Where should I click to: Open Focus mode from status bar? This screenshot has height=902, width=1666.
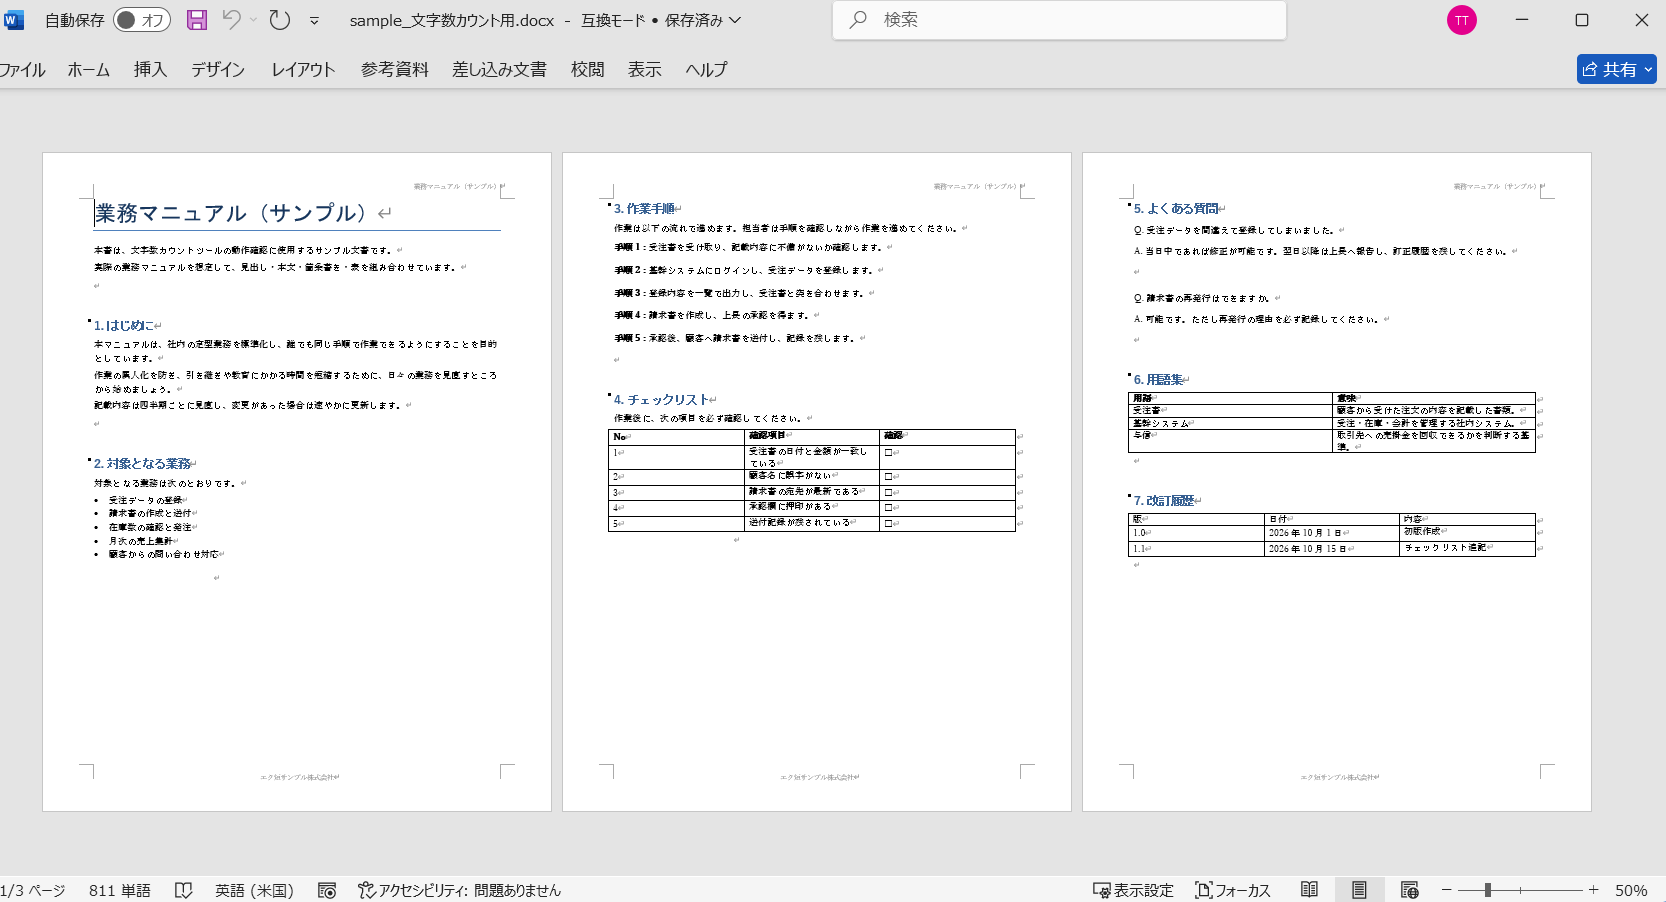tap(1233, 890)
